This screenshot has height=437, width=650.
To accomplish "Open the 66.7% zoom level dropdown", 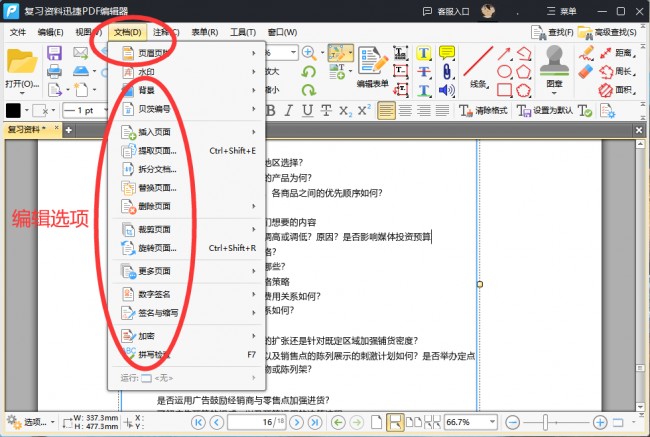I will click(491, 422).
